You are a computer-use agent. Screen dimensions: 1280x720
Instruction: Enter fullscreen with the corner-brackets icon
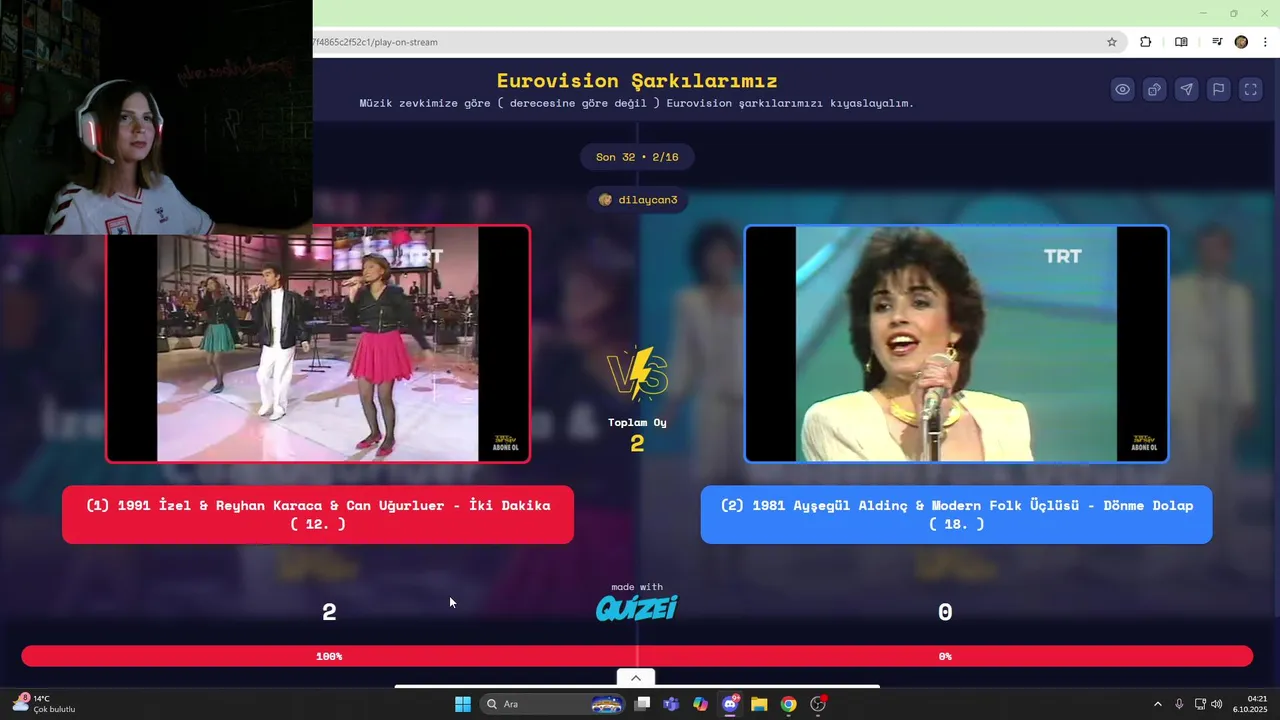click(1250, 89)
